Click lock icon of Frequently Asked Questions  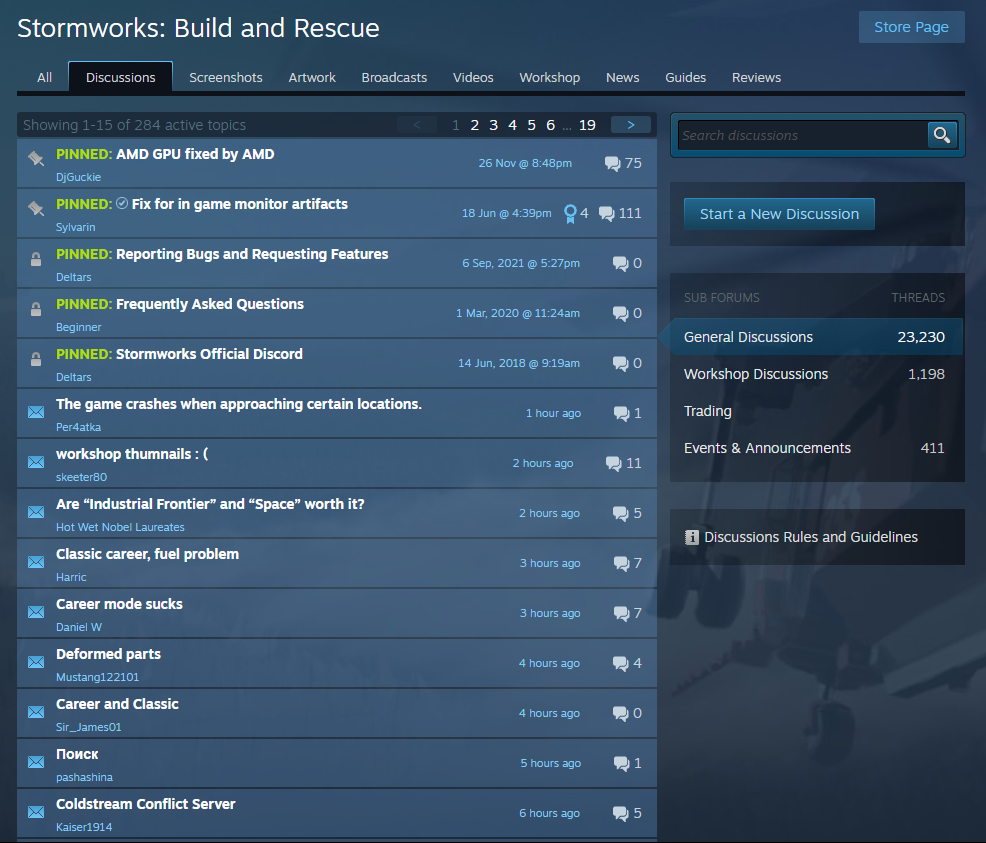coord(36,309)
